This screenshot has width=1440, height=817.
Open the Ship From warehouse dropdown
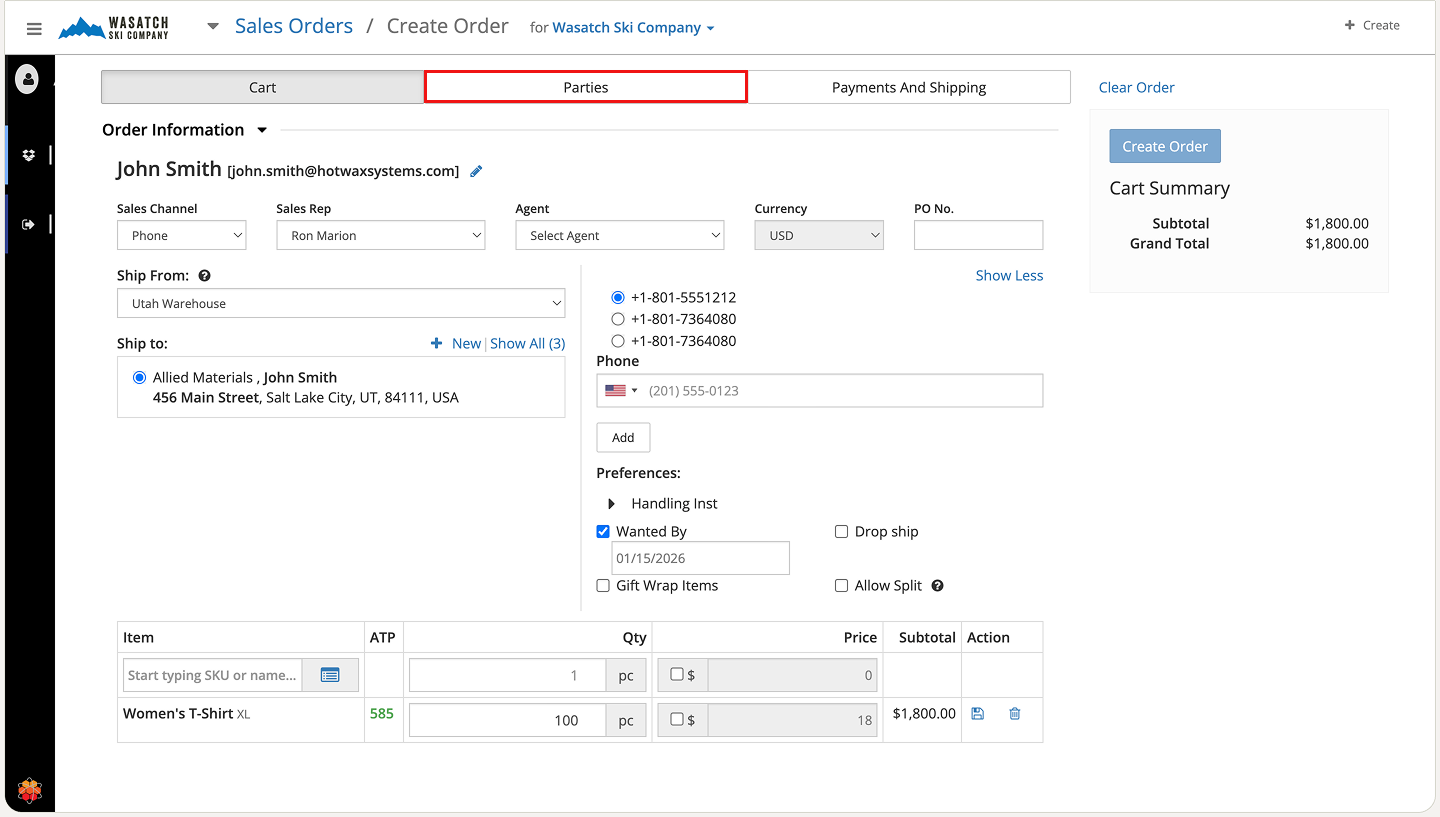tap(340, 304)
